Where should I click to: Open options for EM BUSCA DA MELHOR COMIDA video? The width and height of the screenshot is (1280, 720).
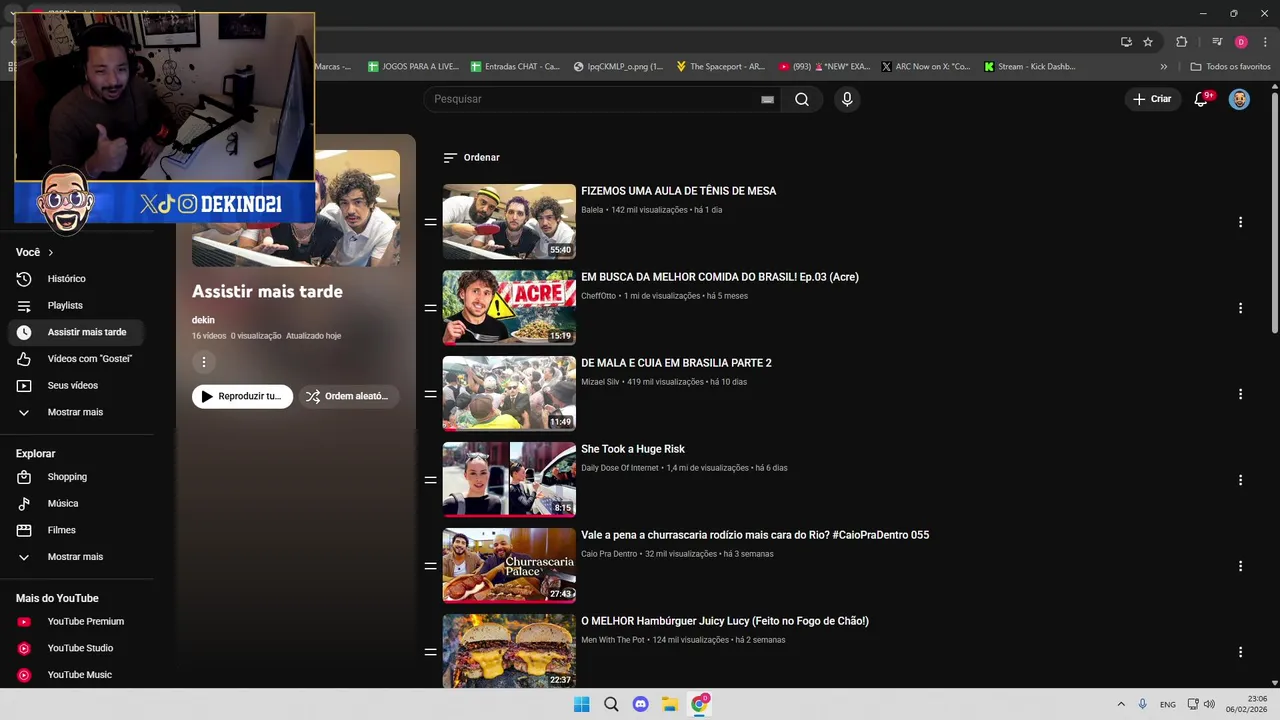pyautogui.click(x=1240, y=308)
